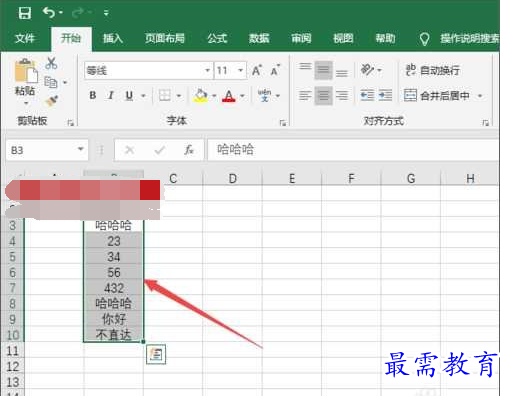Click the Insert Function fx icon
This screenshot has height=396, width=506.
pyautogui.click(x=189, y=150)
